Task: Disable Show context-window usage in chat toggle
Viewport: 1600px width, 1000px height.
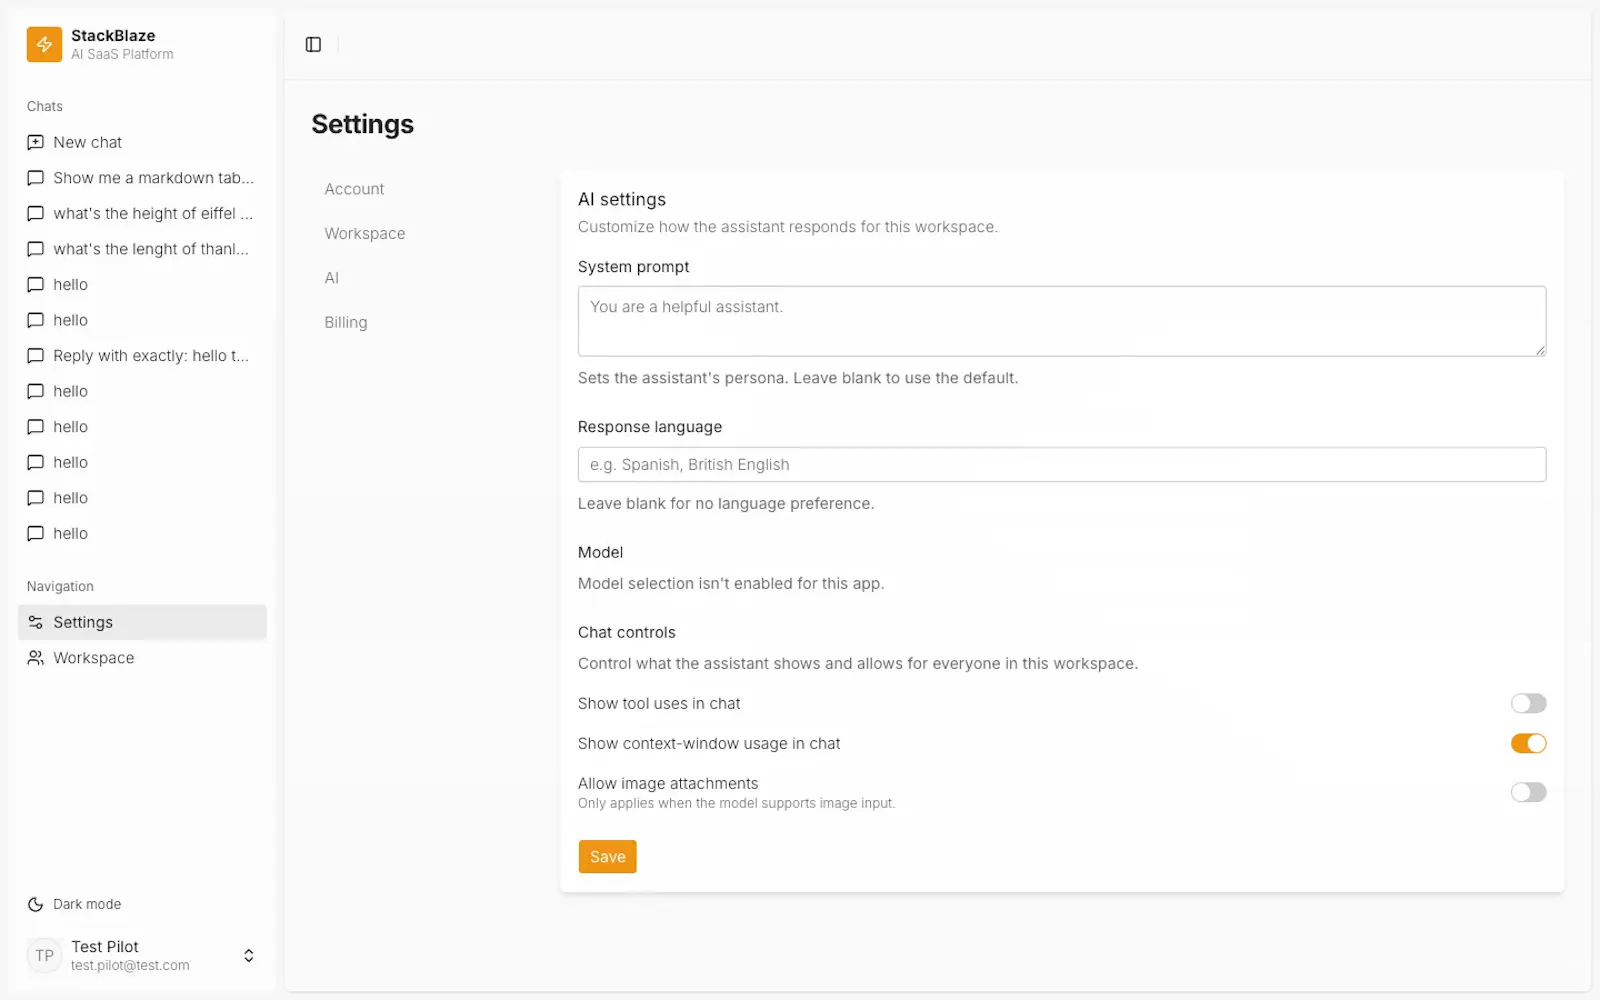Action: (x=1528, y=743)
